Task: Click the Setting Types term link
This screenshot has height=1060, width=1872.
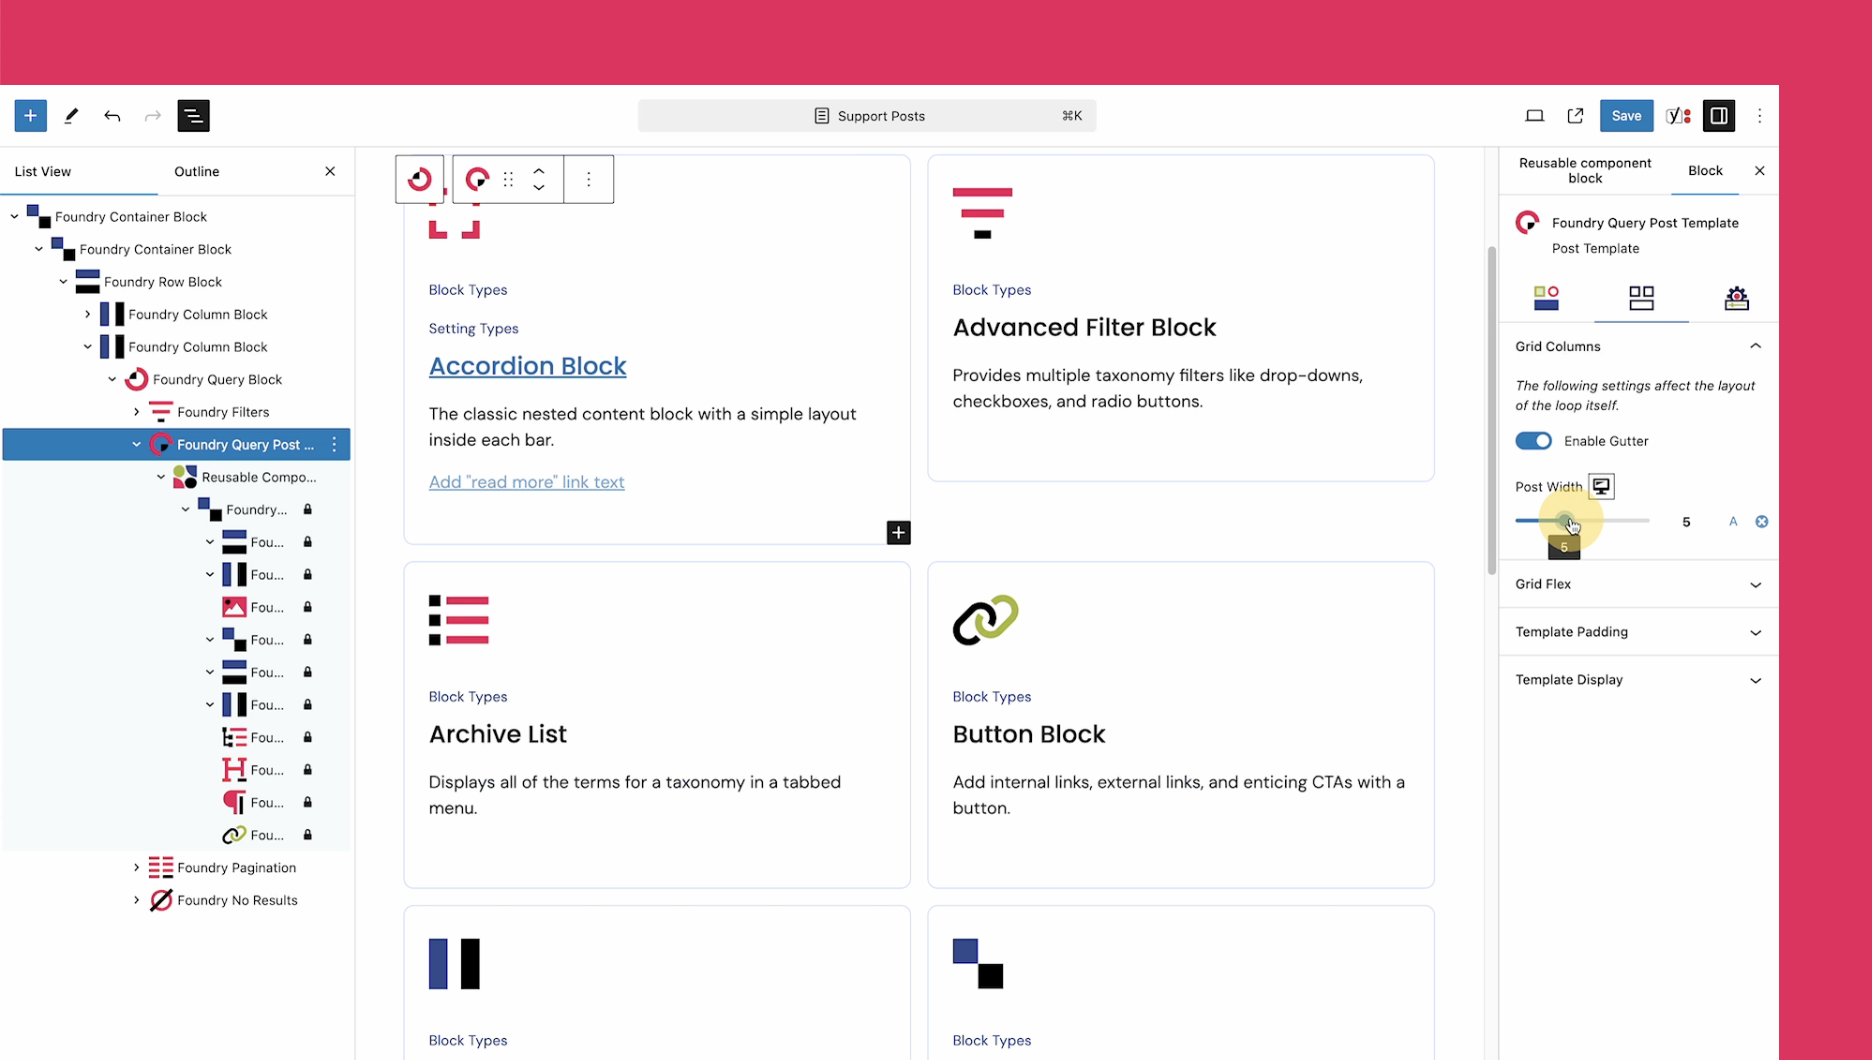Action: [x=473, y=329]
